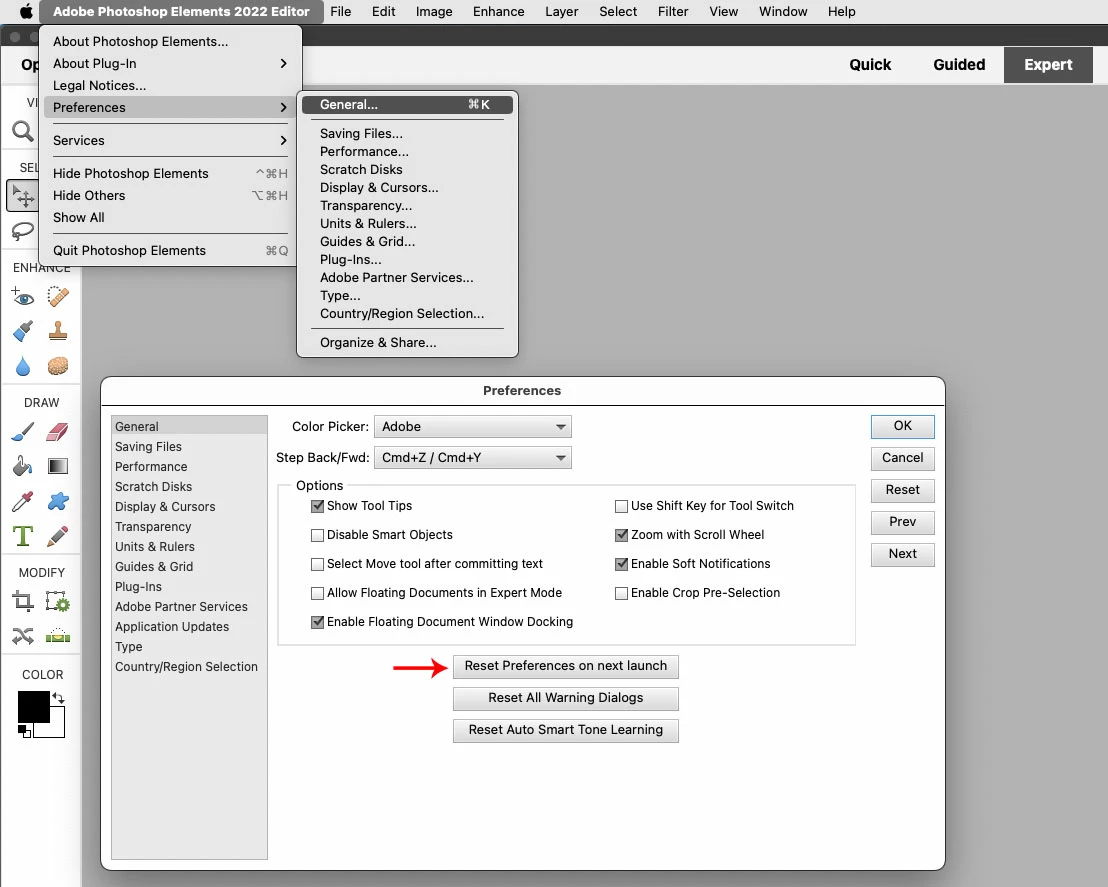This screenshot has height=887, width=1108.
Task: Select the Eraser tool
Action: [58, 431]
